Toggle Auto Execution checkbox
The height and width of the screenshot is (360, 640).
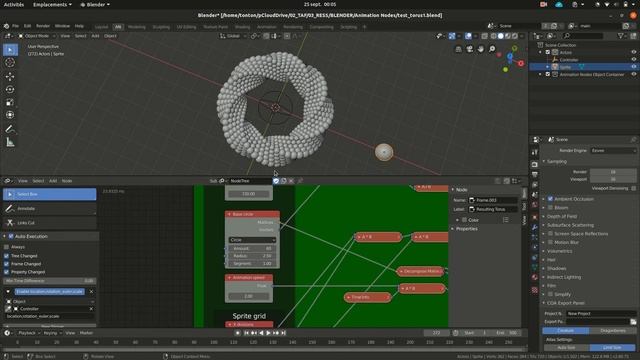point(11,236)
